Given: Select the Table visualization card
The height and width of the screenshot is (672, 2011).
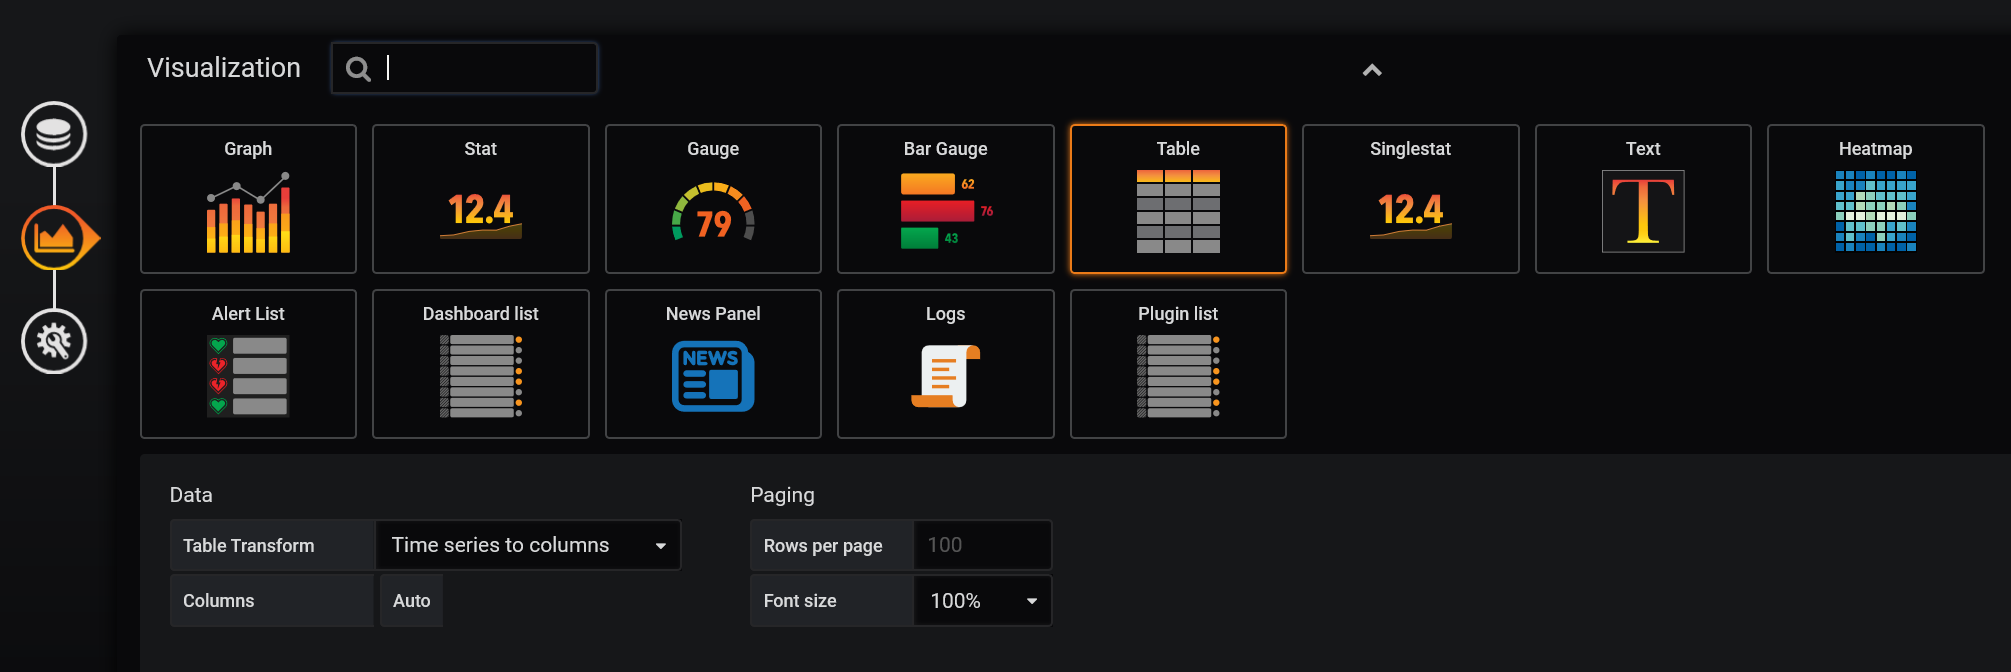Looking at the screenshot, I should coord(1178,199).
